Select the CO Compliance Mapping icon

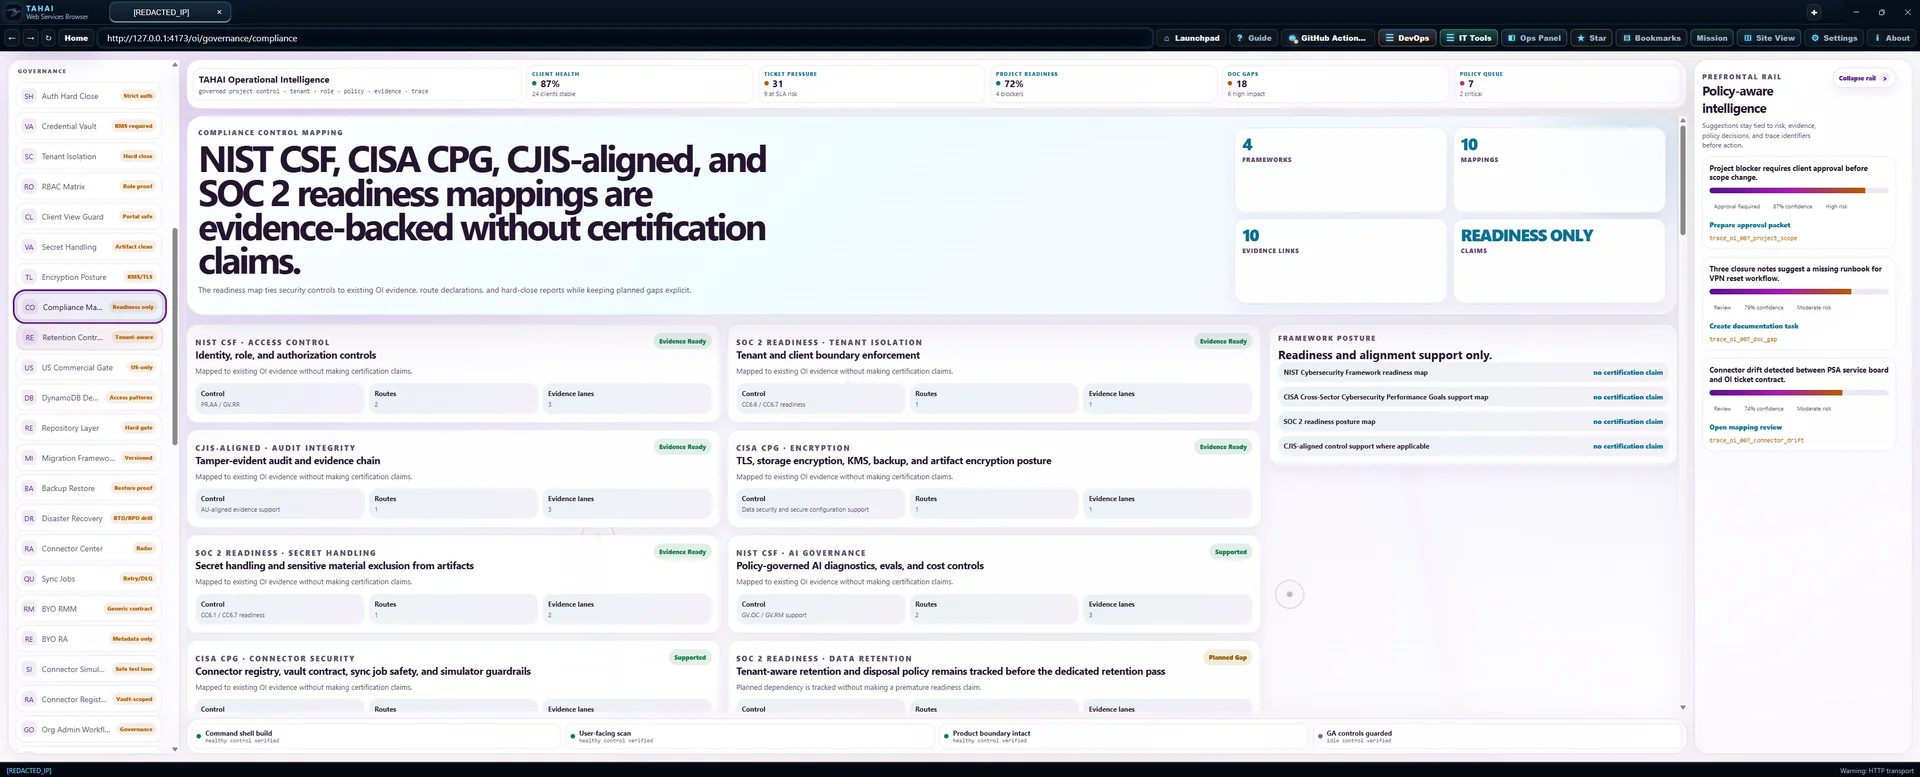pyautogui.click(x=30, y=307)
